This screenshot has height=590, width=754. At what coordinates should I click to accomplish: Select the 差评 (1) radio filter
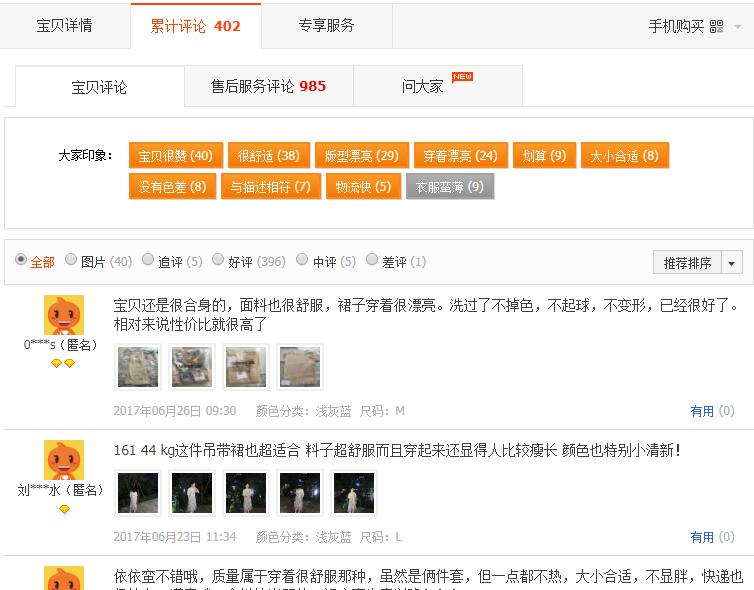point(372,260)
